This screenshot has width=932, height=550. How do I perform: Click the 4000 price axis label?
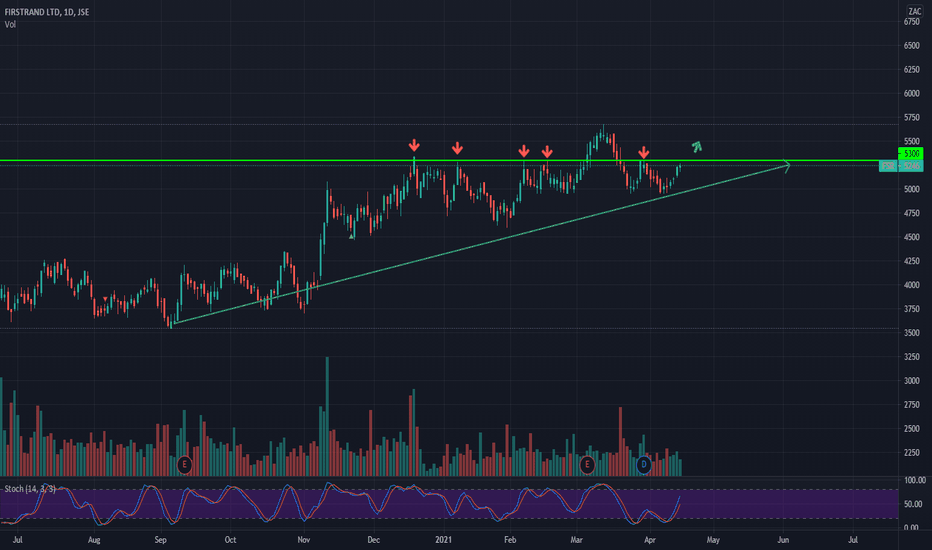point(911,285)
